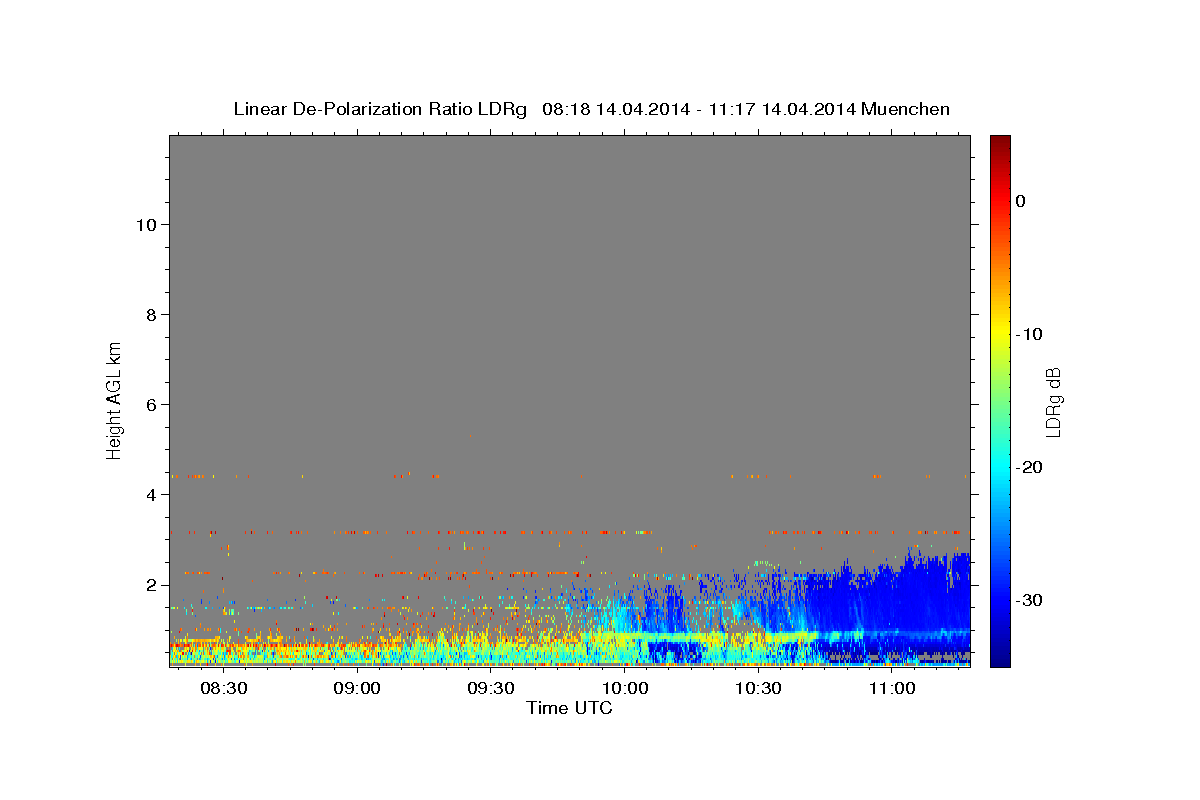Click the colorbar value label 0
This screenshot has height=800, width=1200.
[1021, 201]
